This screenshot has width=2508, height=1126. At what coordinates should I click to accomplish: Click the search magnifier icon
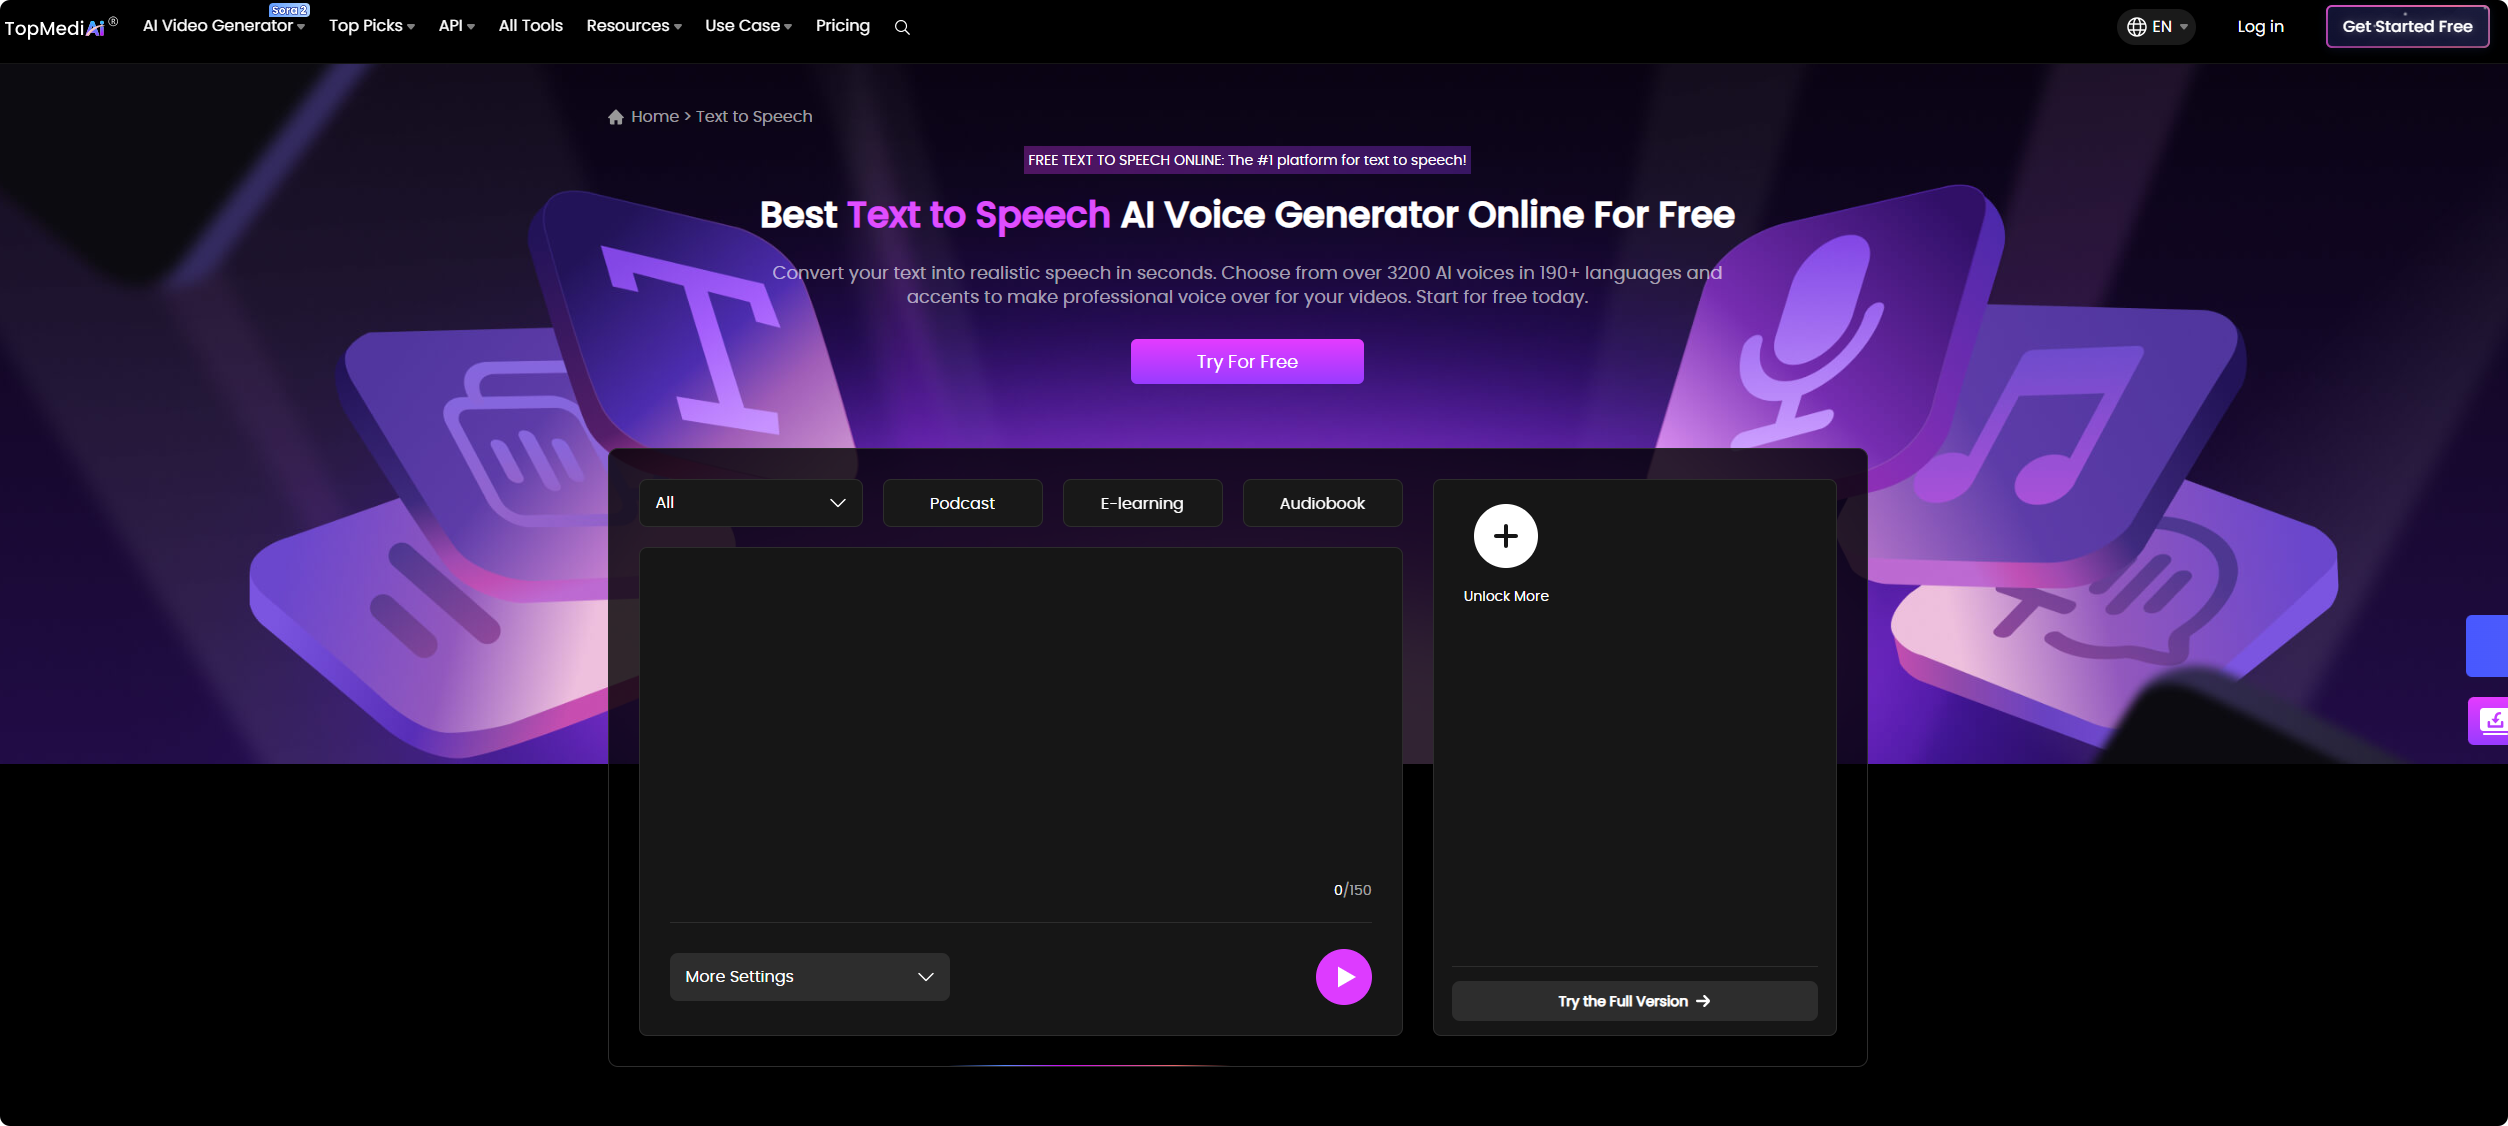tap(902, 28)
